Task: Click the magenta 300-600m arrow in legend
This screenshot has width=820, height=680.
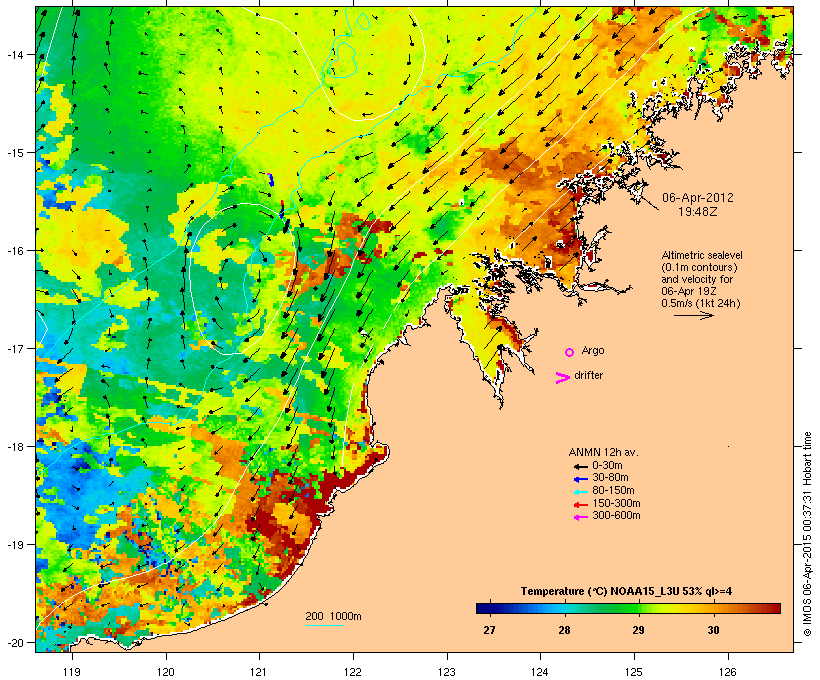Action: [580, 517]
